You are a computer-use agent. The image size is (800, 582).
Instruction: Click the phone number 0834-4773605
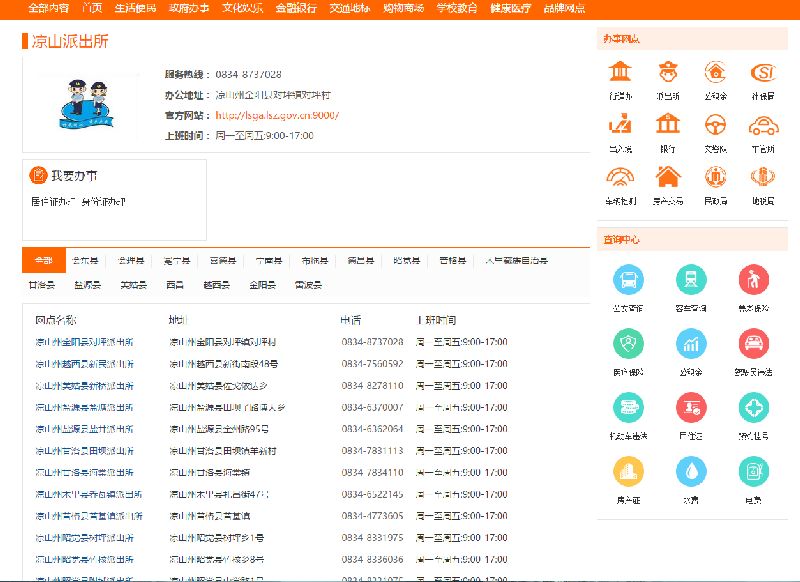coord(372,516)
